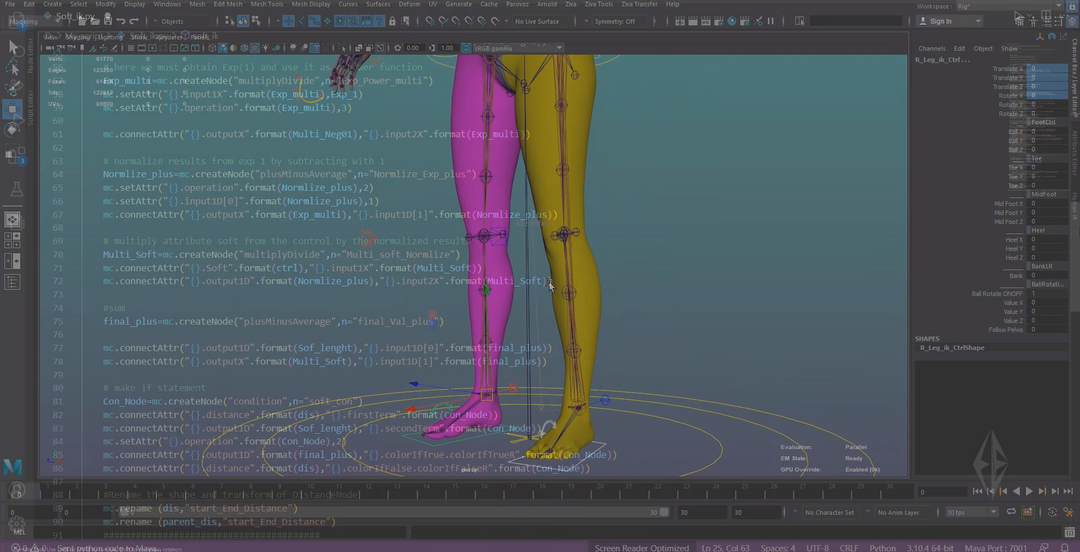
Task: Click the Python language mode in status bar
Action: [x=882, y=547]
